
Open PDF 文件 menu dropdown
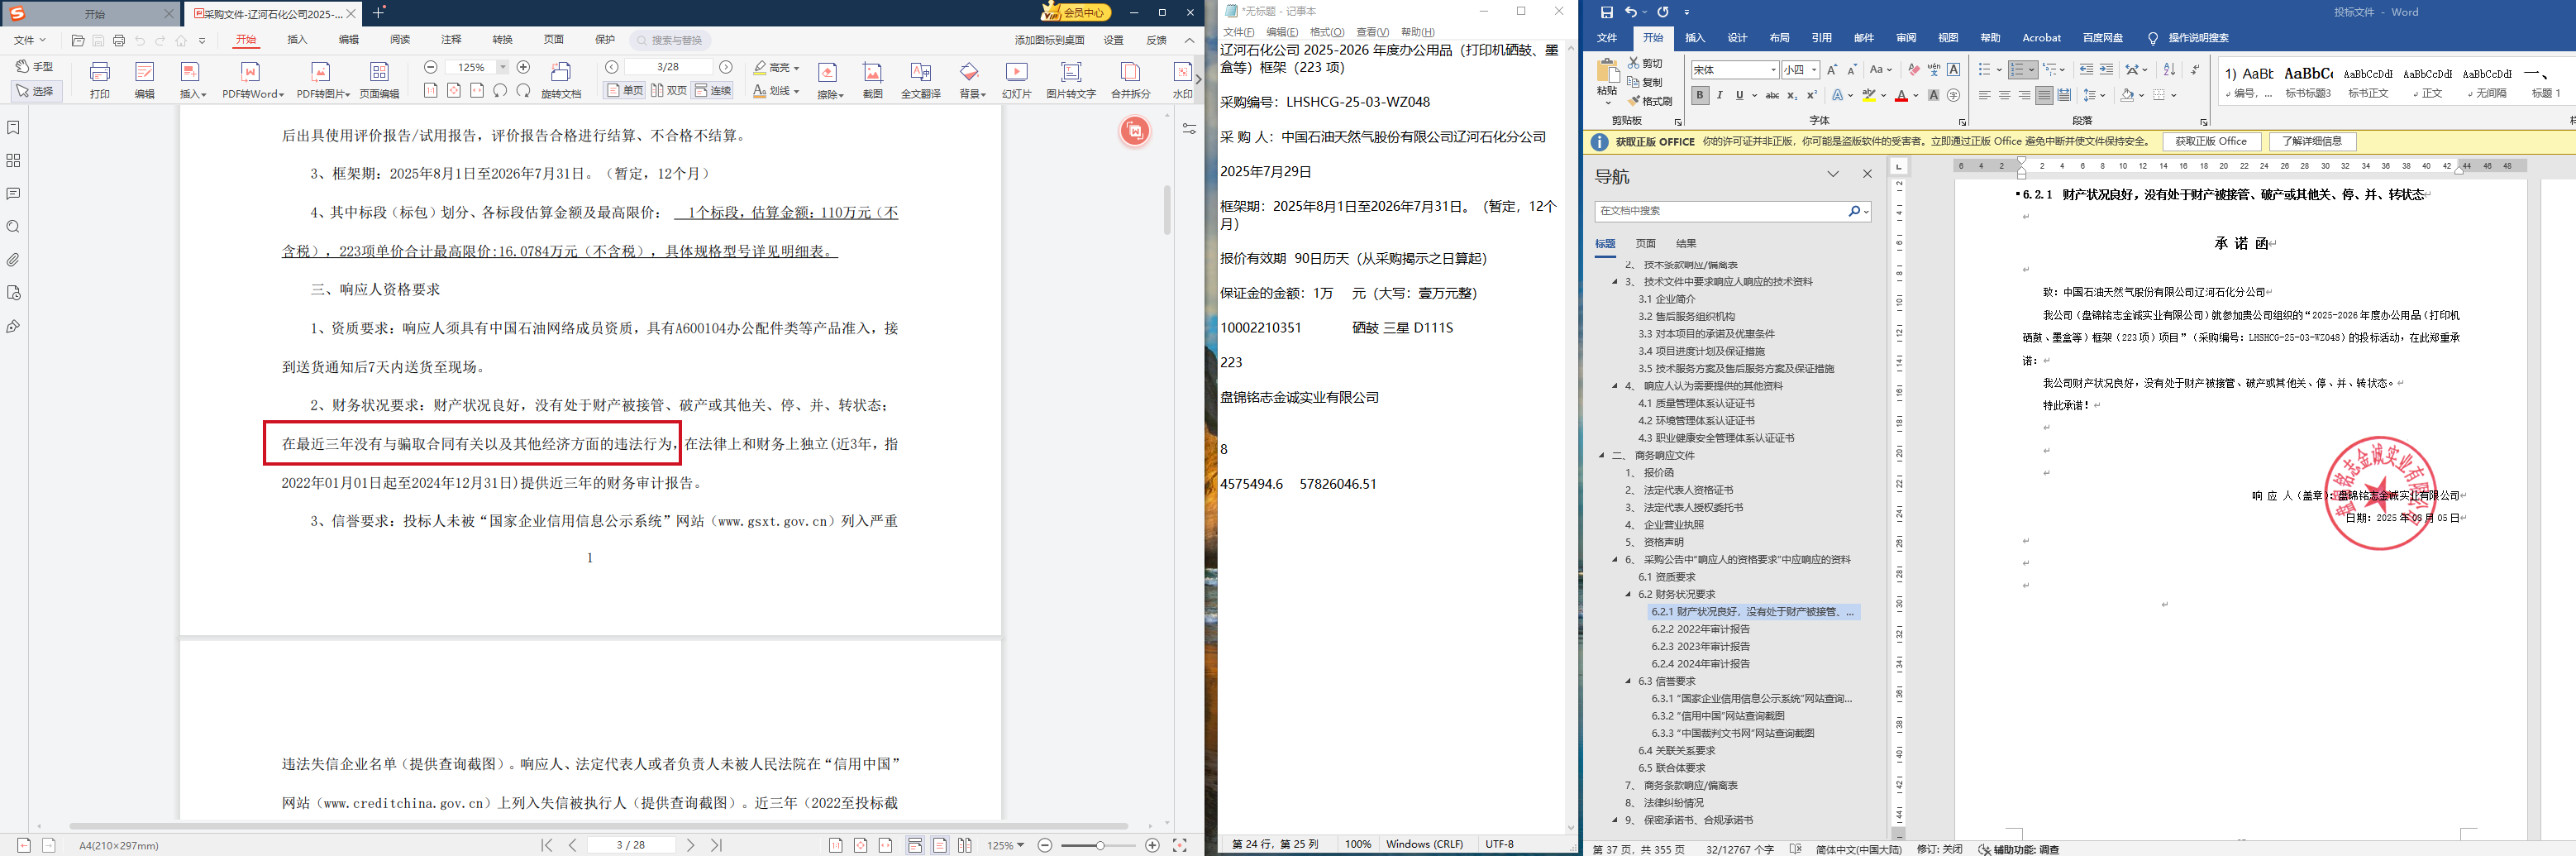[30, 40]
